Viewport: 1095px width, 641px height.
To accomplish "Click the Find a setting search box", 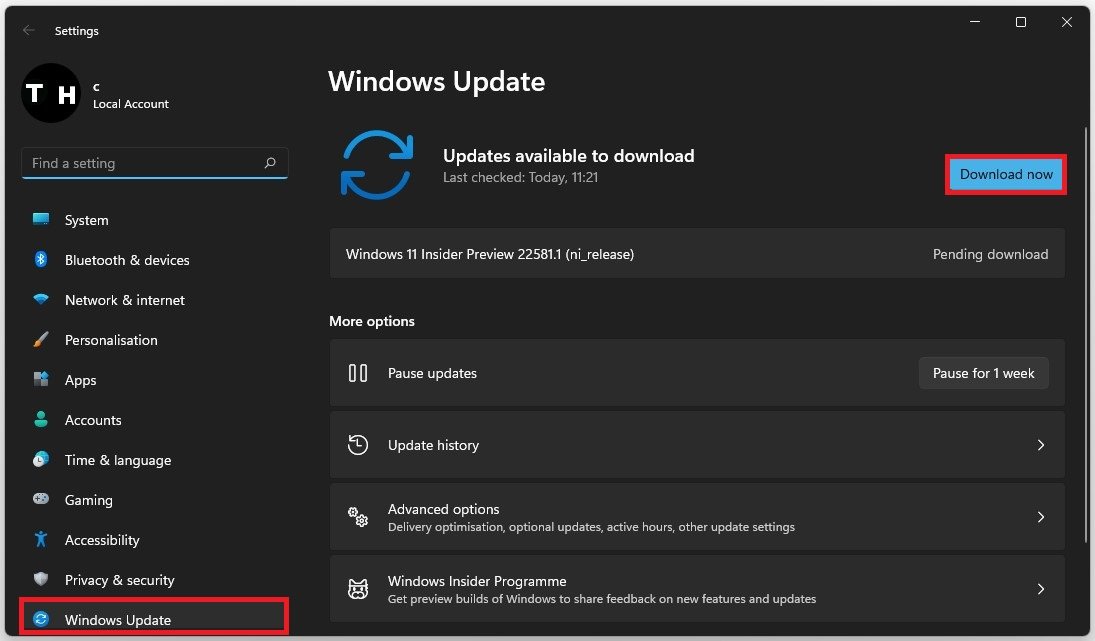I will point(154,163).
